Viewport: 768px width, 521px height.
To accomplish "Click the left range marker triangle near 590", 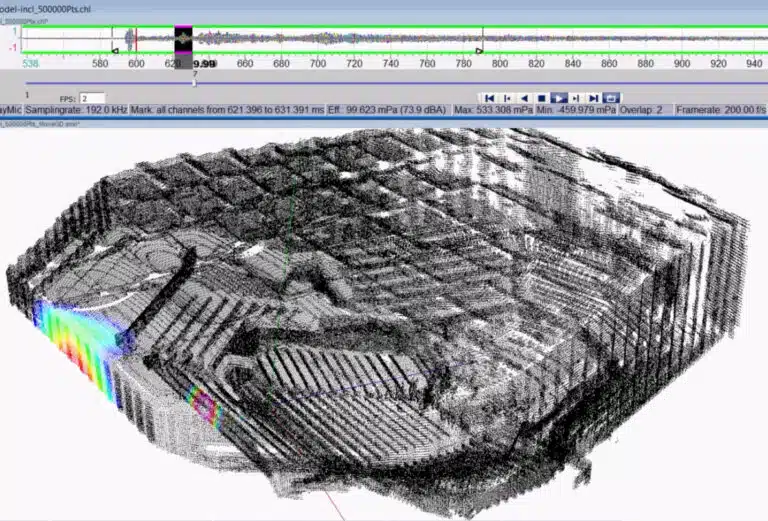I will point(115,49).
